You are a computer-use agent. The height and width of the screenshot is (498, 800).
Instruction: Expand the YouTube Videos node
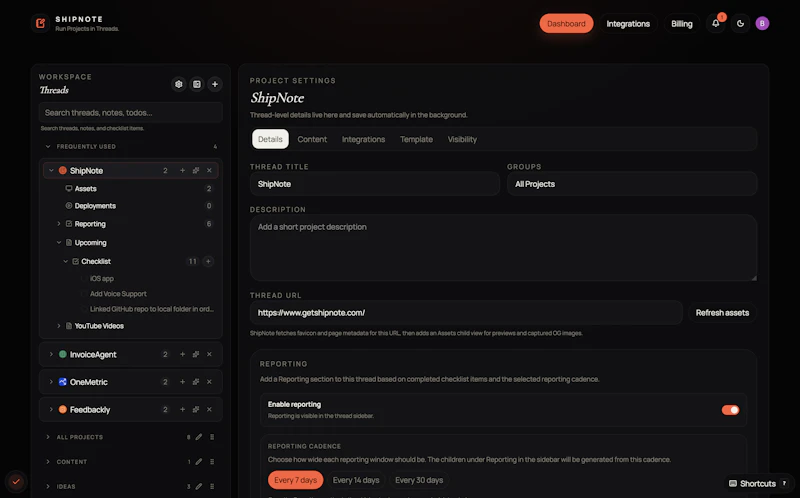pos(59,326)
